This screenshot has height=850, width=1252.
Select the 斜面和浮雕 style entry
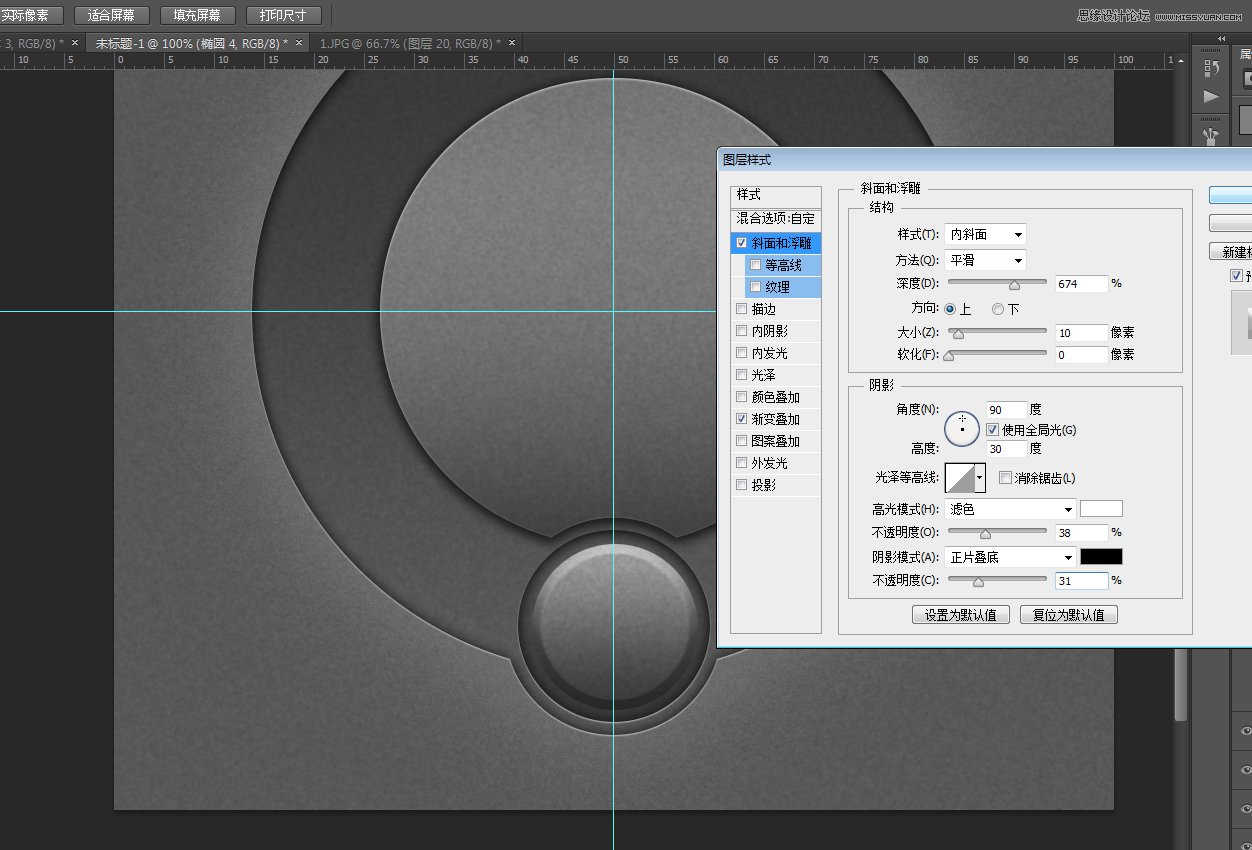click(784, 242)
